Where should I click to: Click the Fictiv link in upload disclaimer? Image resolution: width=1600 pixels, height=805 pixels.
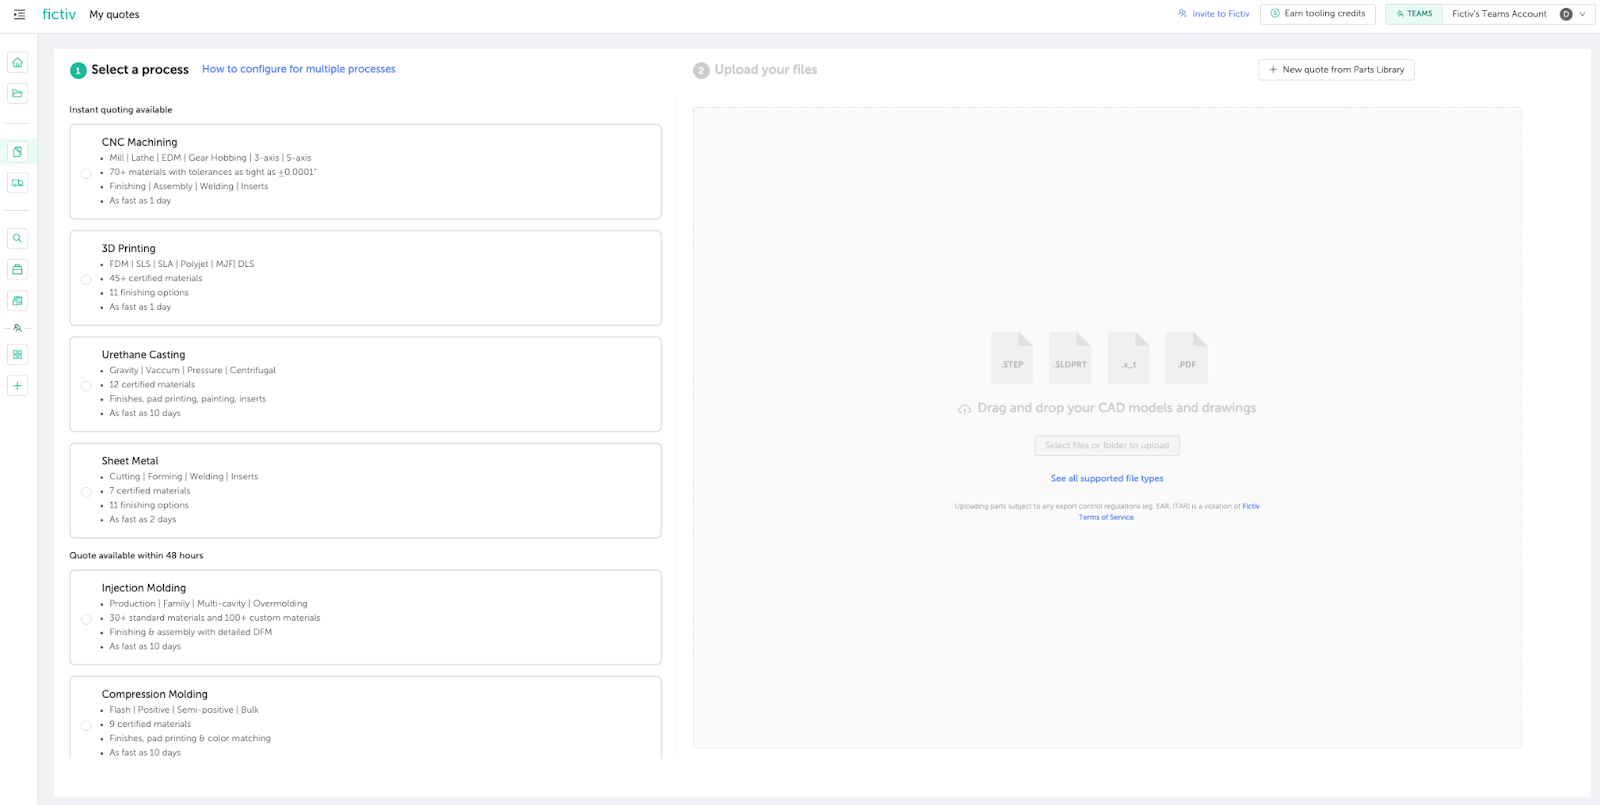(x=1251, y=507)
